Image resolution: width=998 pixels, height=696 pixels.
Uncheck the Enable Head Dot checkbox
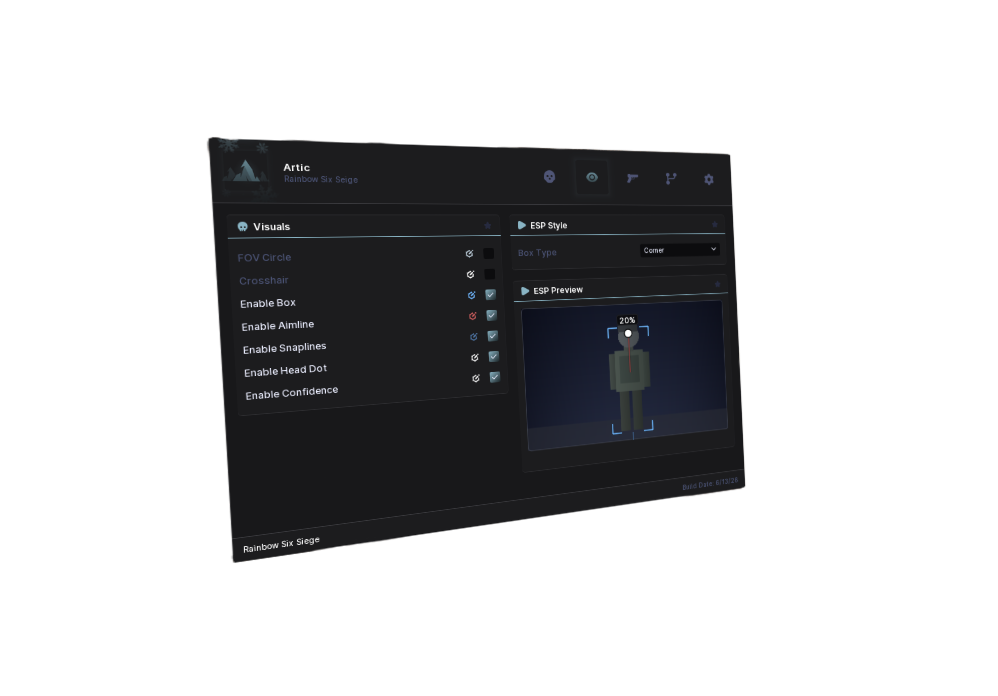pos(493,356)
